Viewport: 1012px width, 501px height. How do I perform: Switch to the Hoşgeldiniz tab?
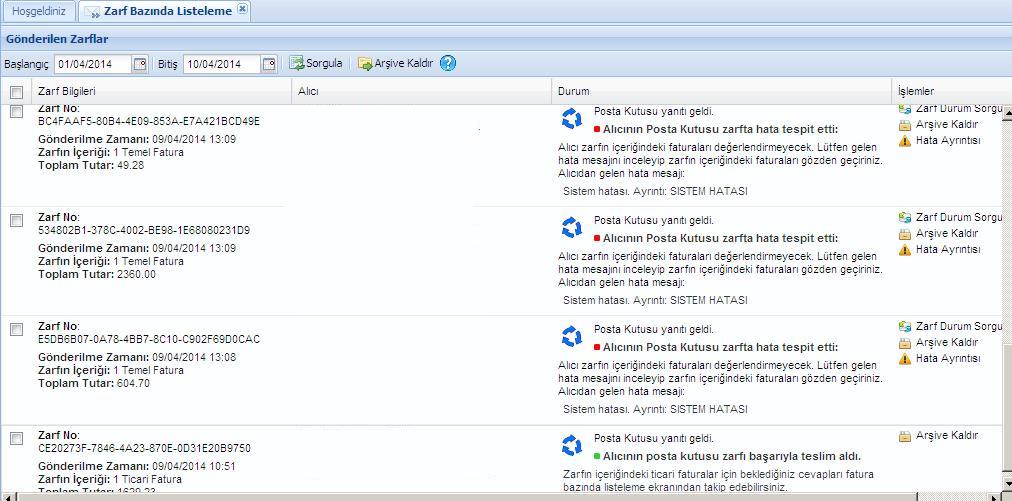click(x=38, y=11)
